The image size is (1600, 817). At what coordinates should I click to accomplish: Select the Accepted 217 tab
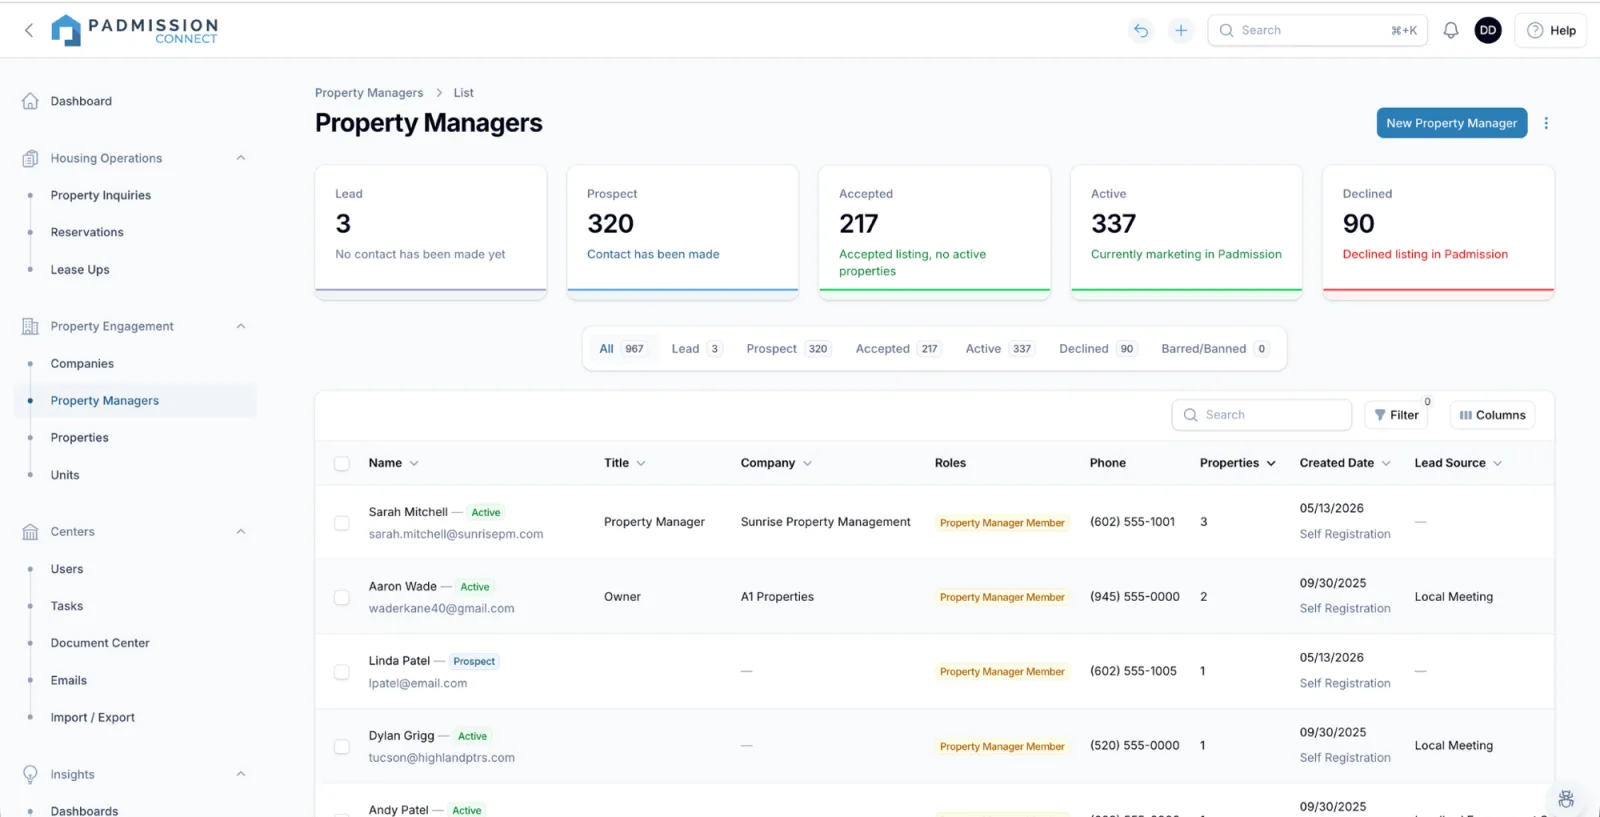click(x=898, y=349)
